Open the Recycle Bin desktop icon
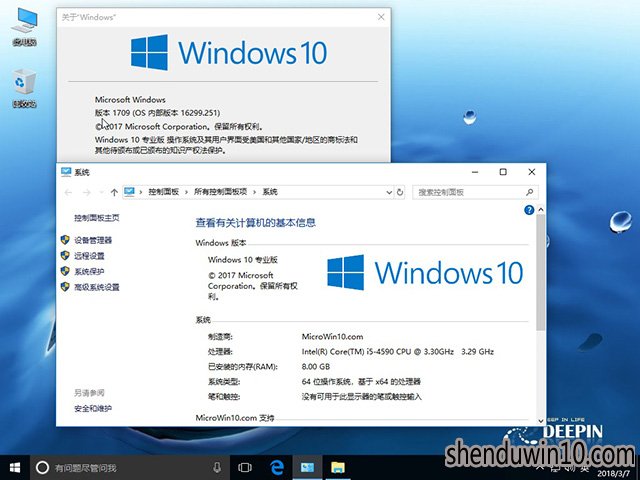The image size is (640, 480). tap(24, 88)
